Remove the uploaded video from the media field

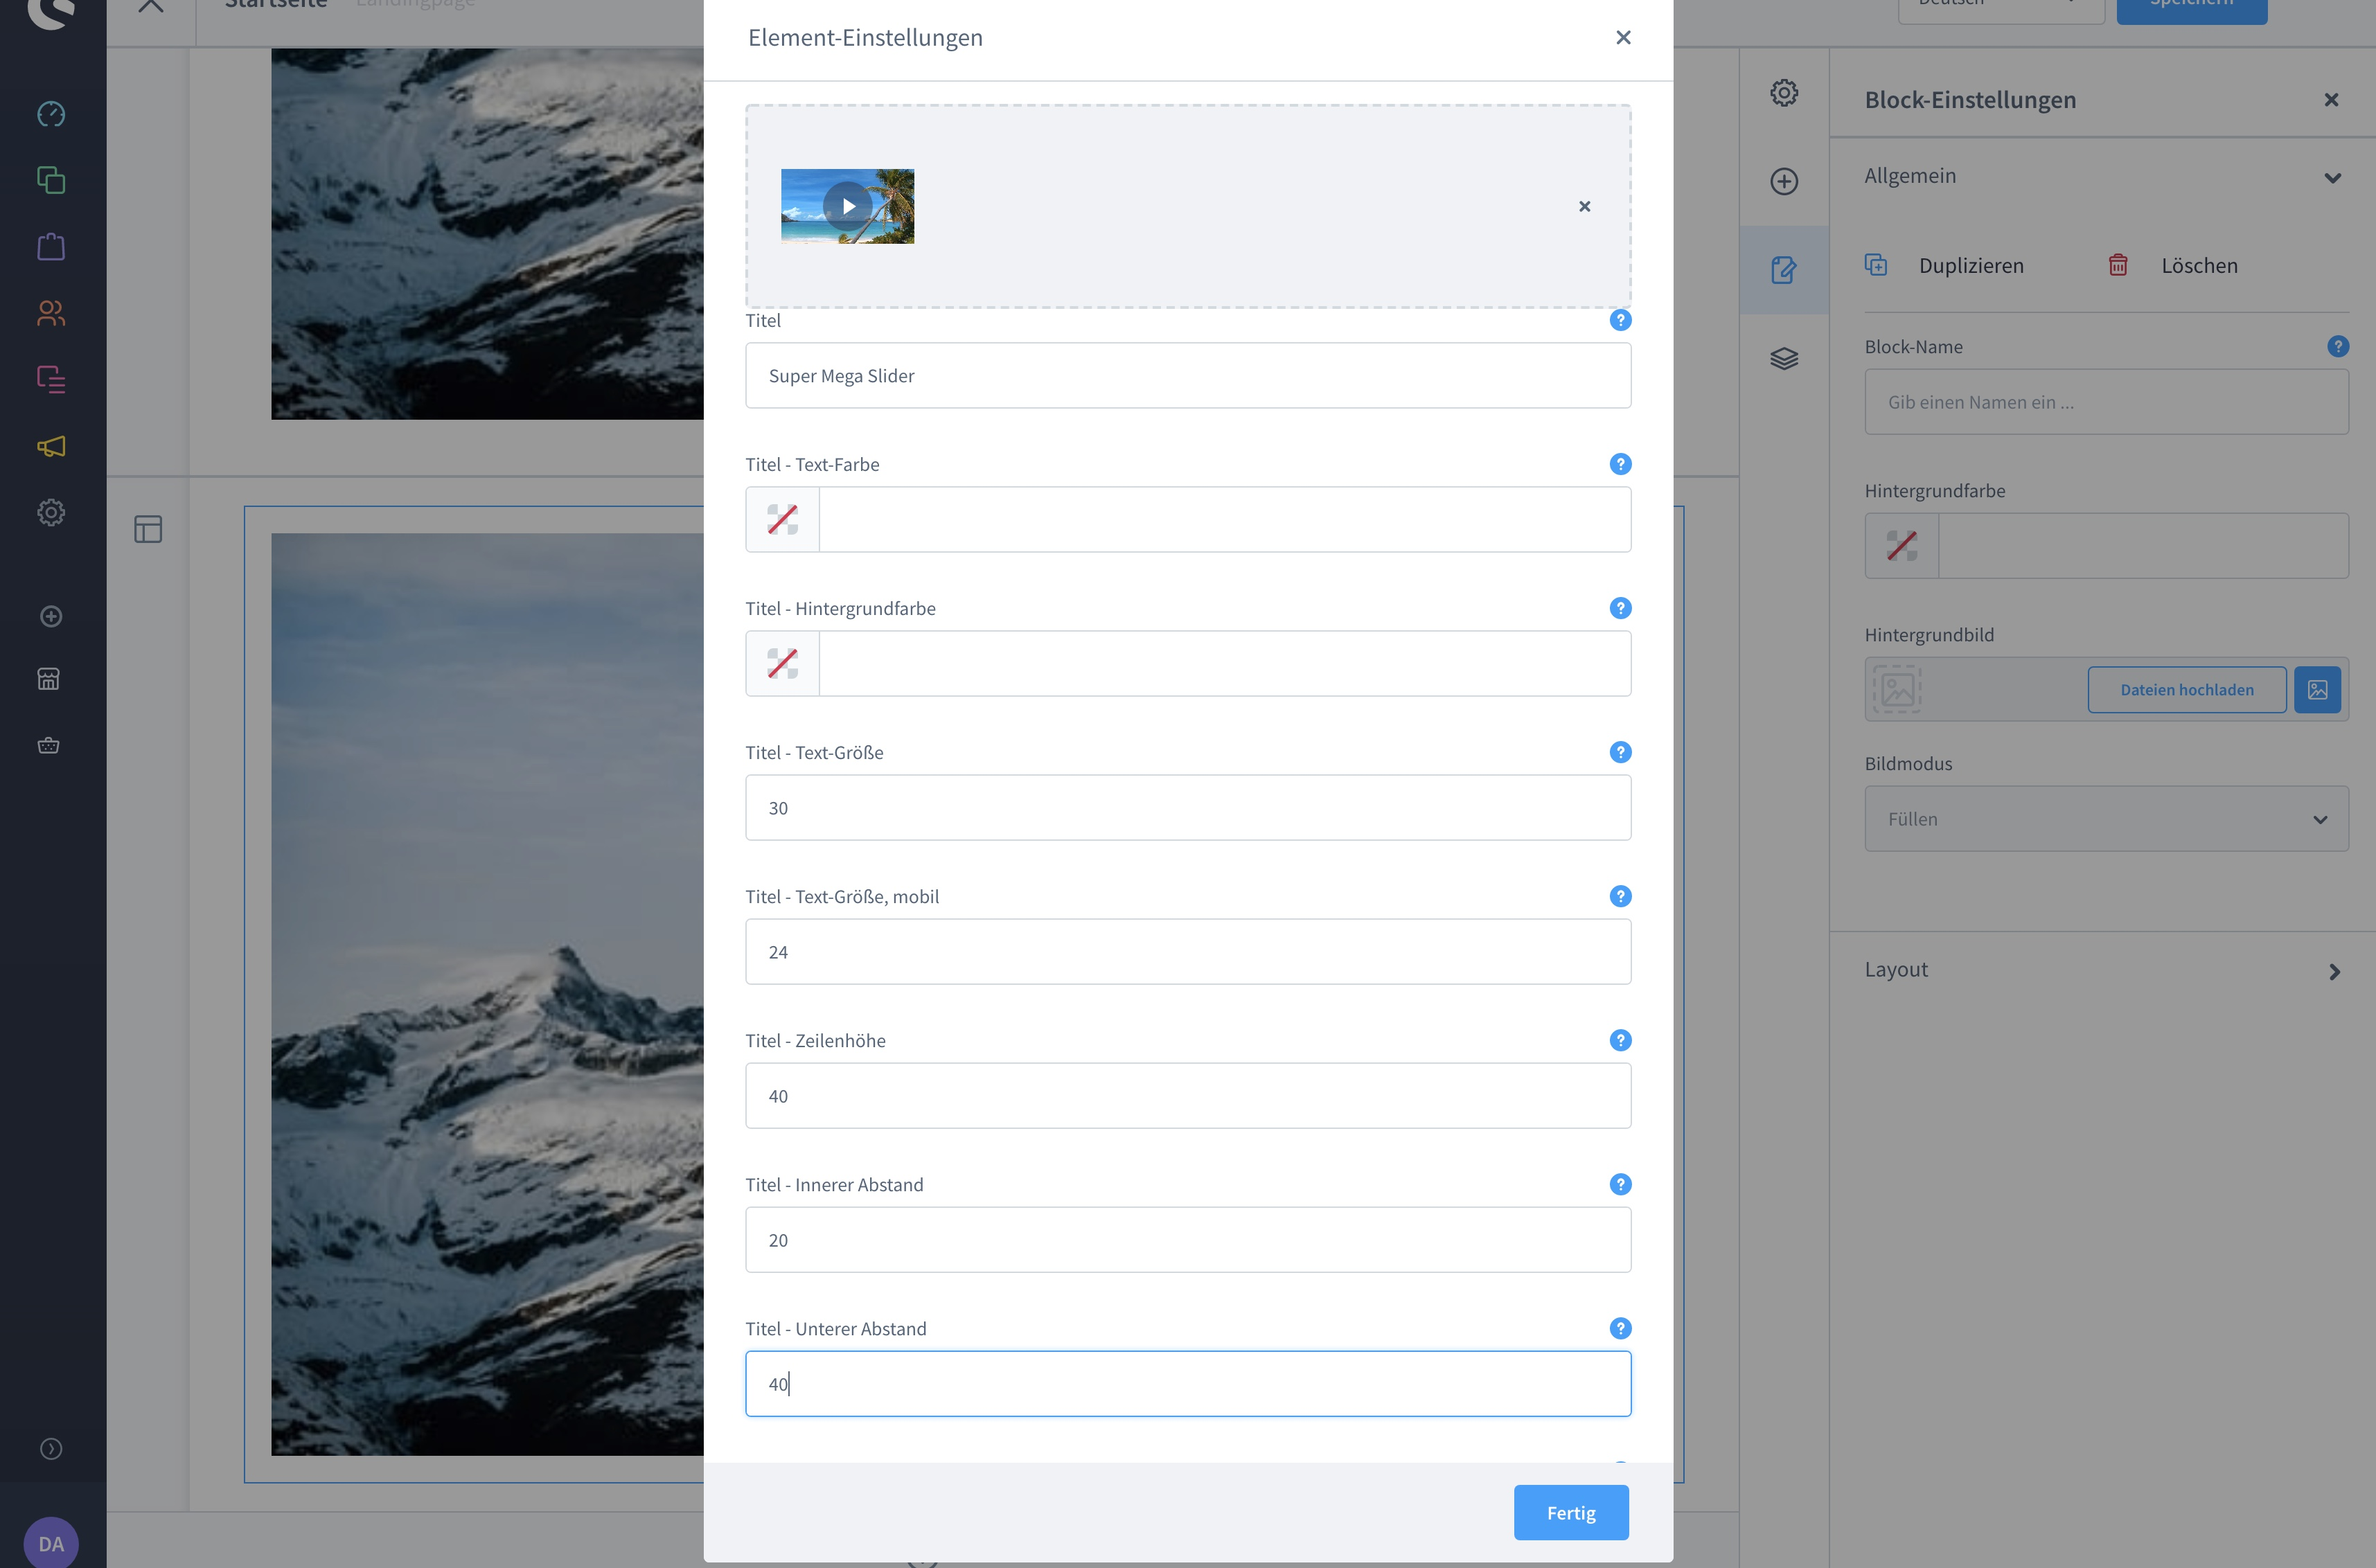point(1584,206)
